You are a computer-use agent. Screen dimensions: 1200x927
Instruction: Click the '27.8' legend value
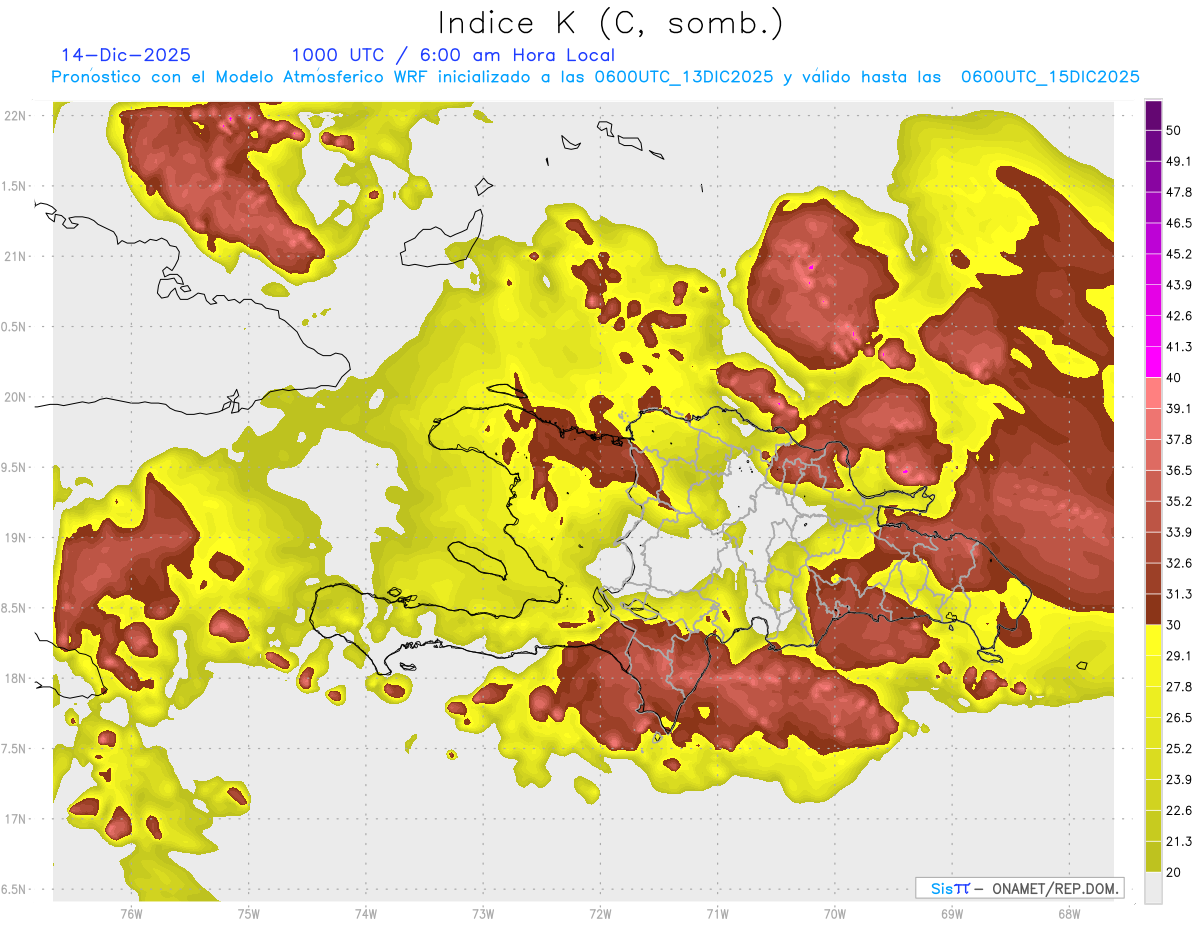(x=1180, y=687)
